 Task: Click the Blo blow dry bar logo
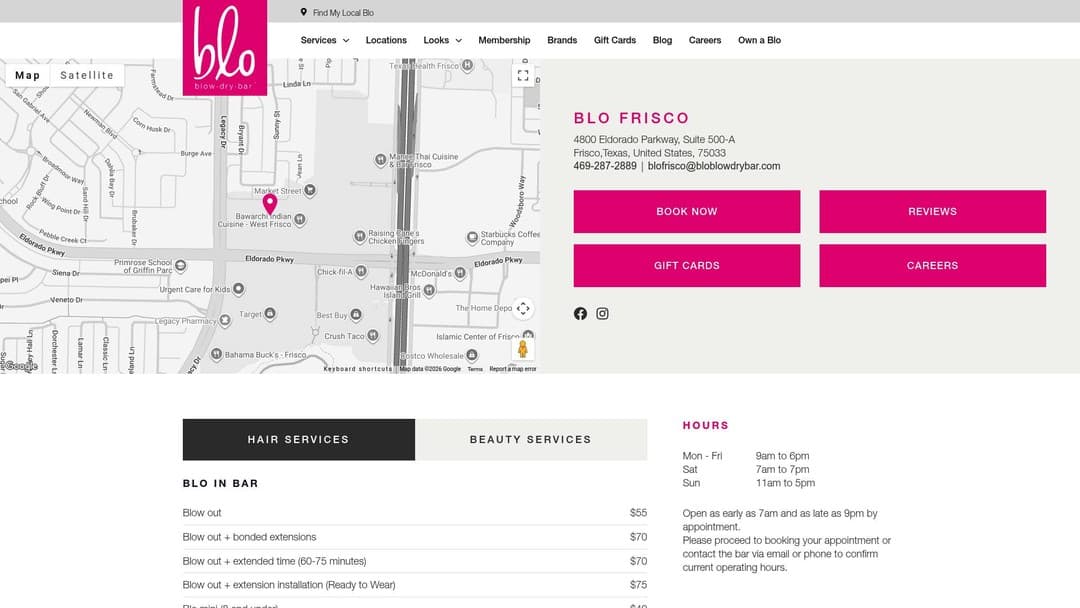[225, 48]
